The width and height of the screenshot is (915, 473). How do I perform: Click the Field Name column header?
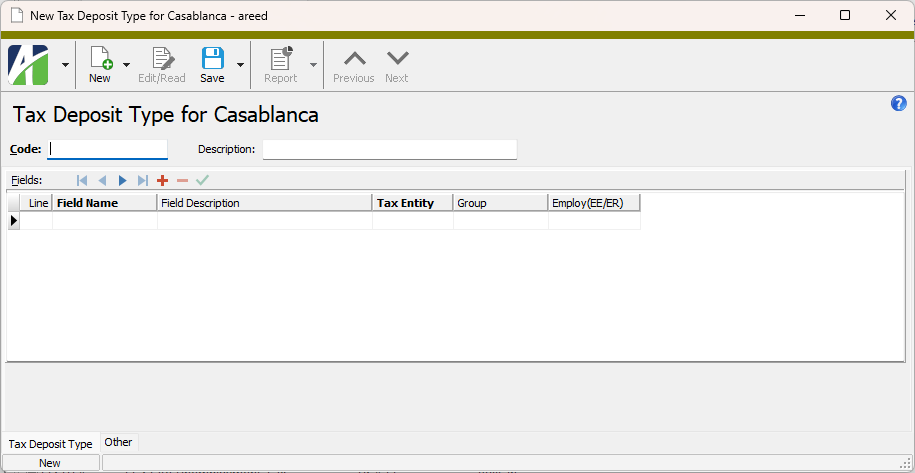(x=104, y=203)
